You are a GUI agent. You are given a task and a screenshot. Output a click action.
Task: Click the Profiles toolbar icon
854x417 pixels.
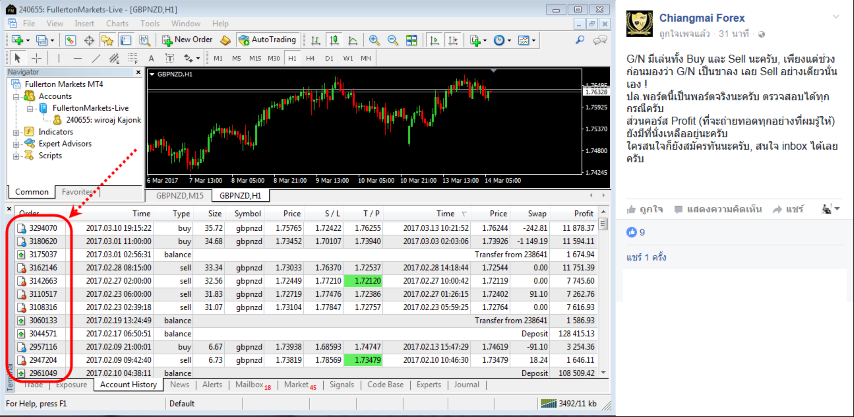pos(41,40)
